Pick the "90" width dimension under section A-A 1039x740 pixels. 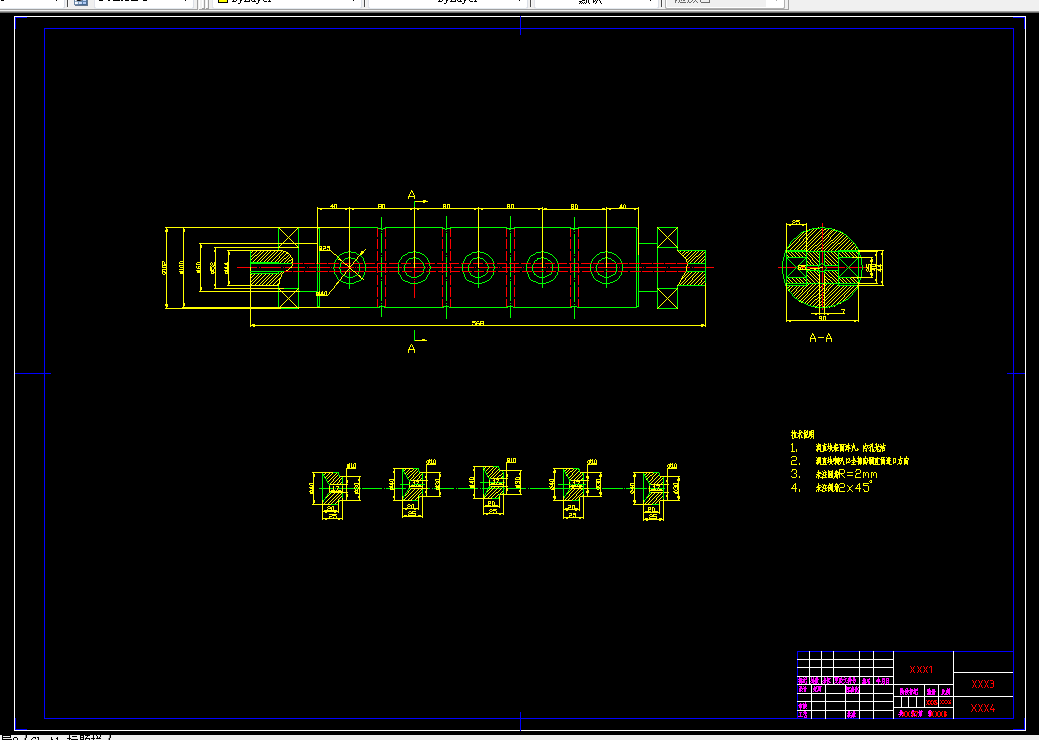(x=822, y=319)
